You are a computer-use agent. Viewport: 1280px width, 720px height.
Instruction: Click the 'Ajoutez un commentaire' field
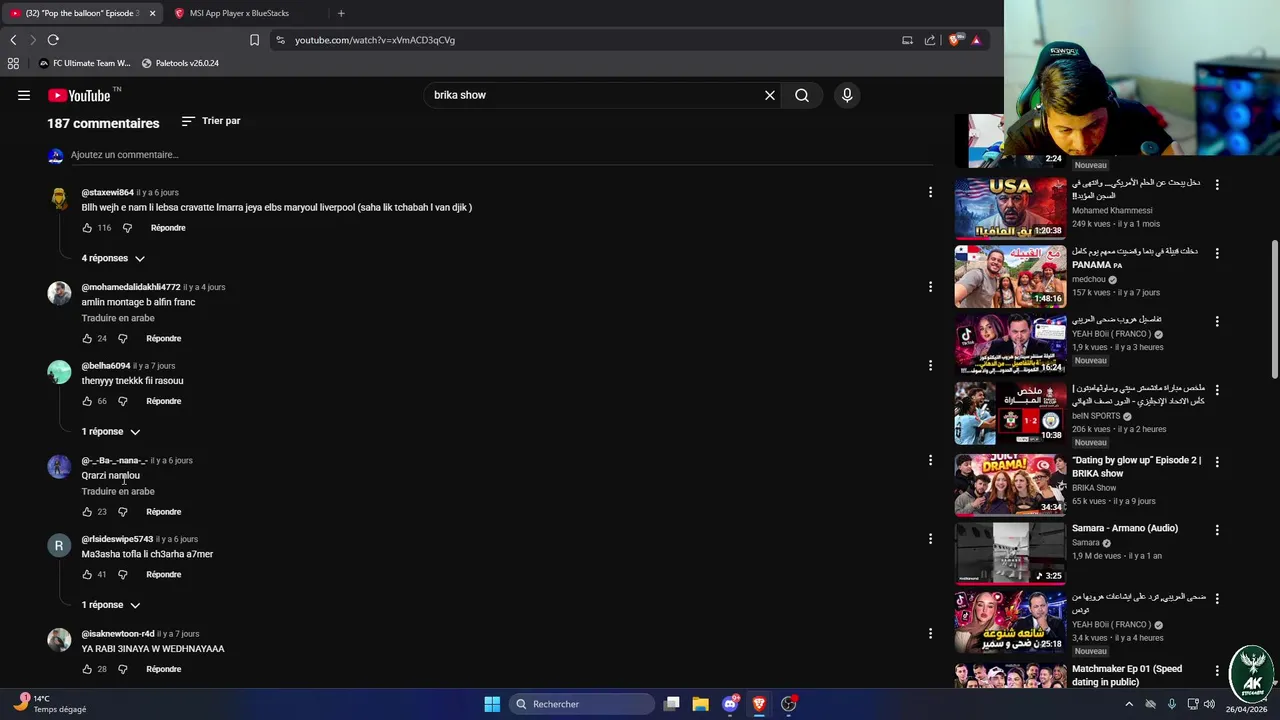coord(500,155)
